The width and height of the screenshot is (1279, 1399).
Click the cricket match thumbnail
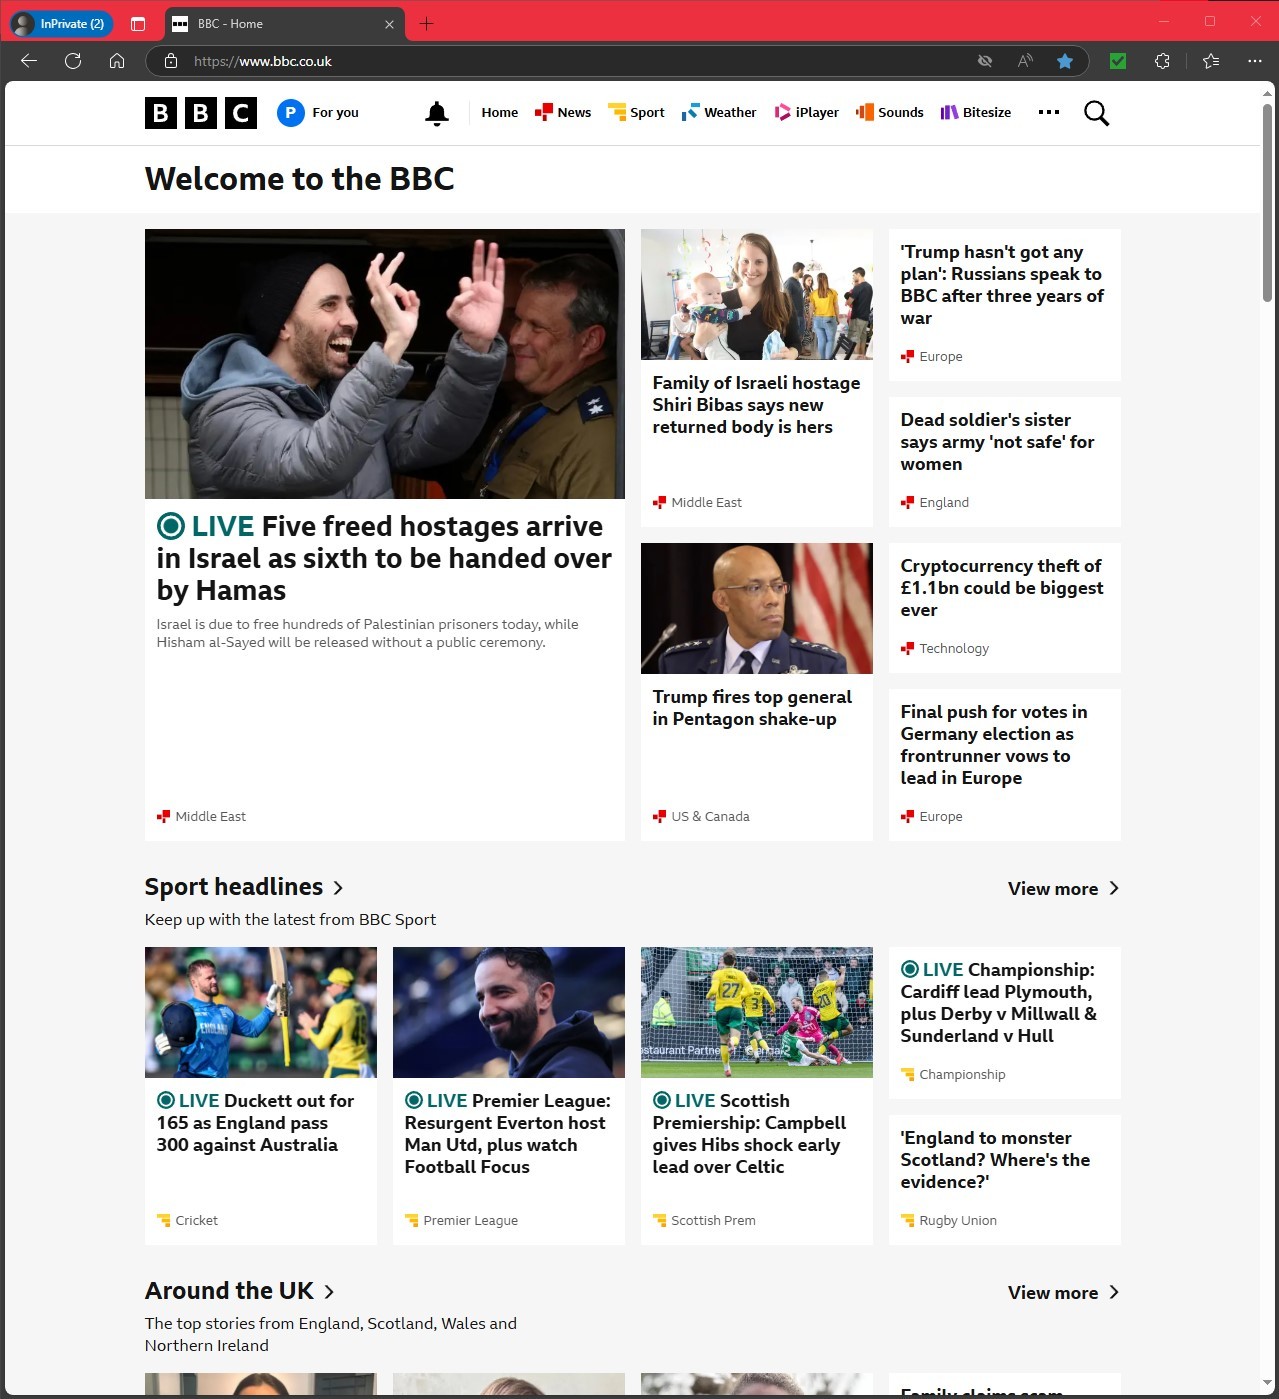tap(261, 1012)
